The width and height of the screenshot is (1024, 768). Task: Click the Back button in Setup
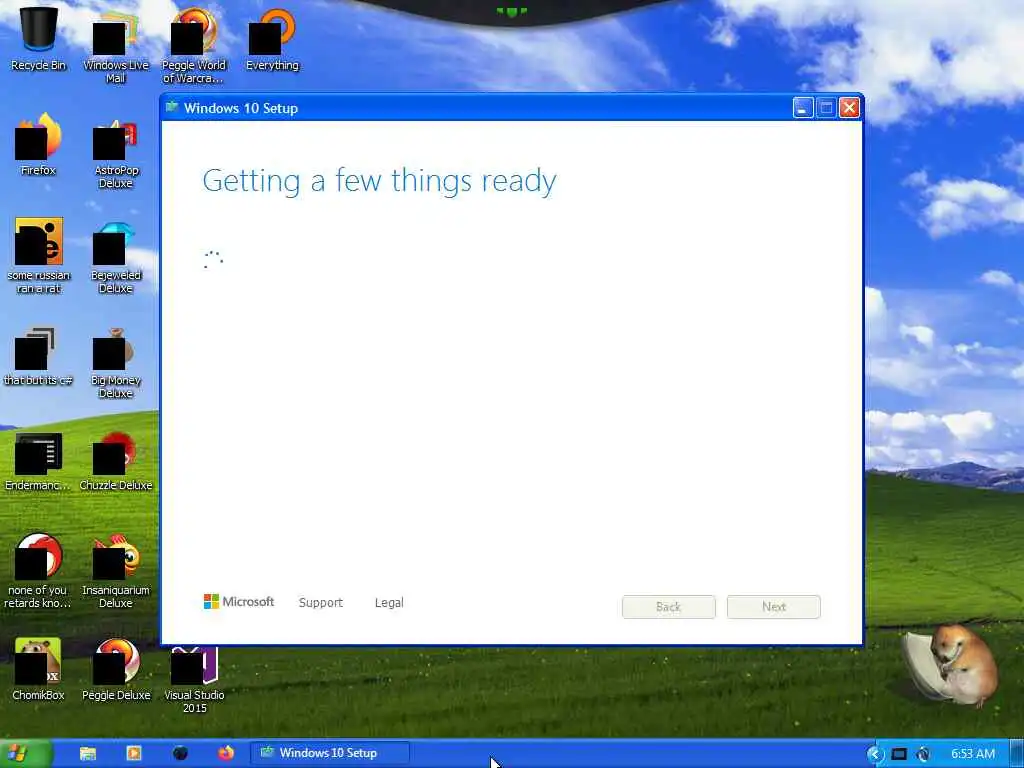click(x=669, y=607)
